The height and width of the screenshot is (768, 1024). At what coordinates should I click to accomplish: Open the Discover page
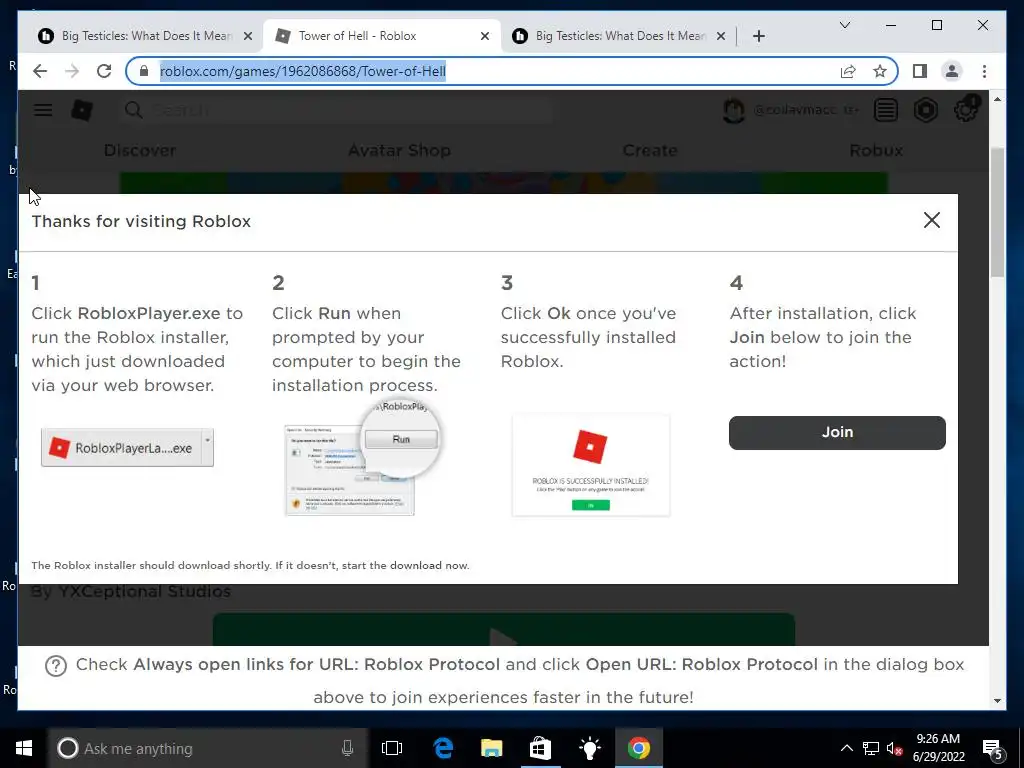[140, 150]
